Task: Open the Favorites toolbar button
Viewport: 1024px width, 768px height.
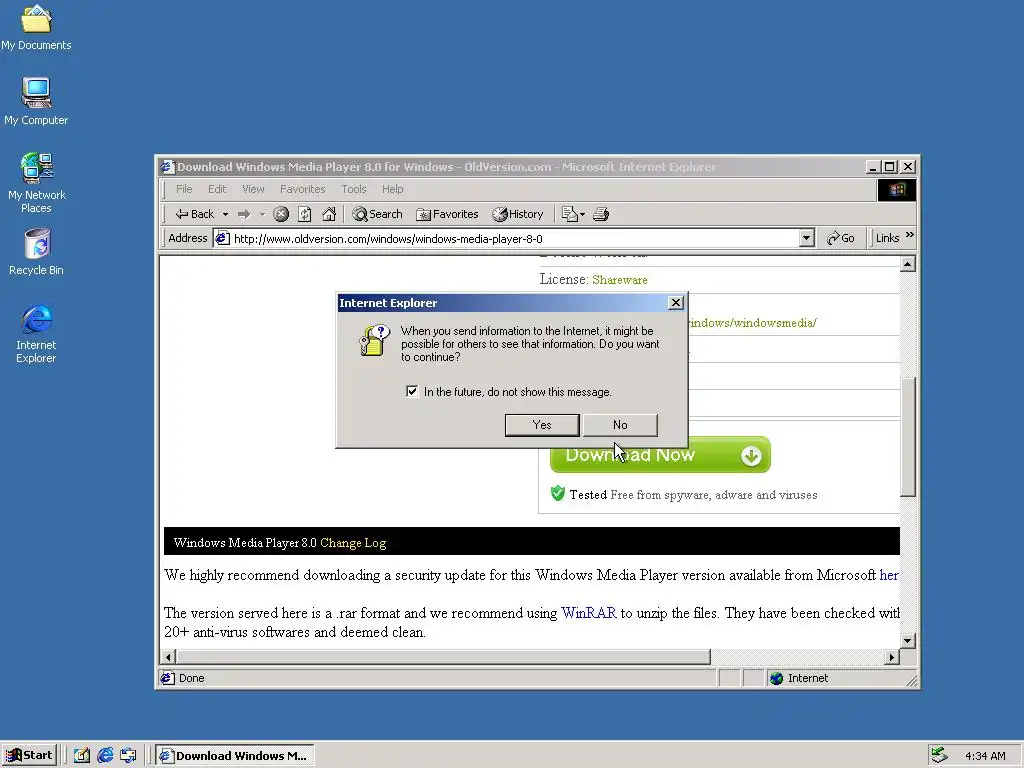Action: 447,214
